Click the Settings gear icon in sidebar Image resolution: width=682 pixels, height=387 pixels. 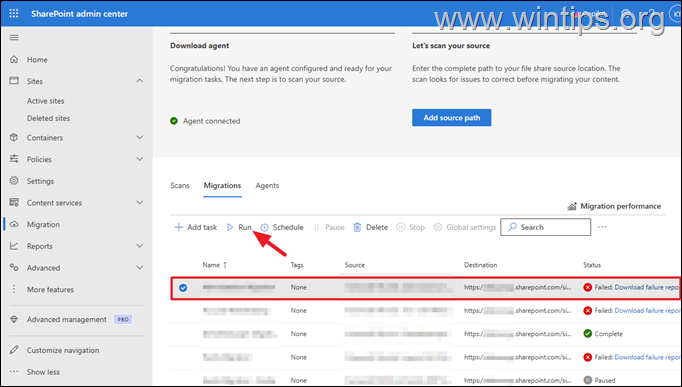point(14,180)
